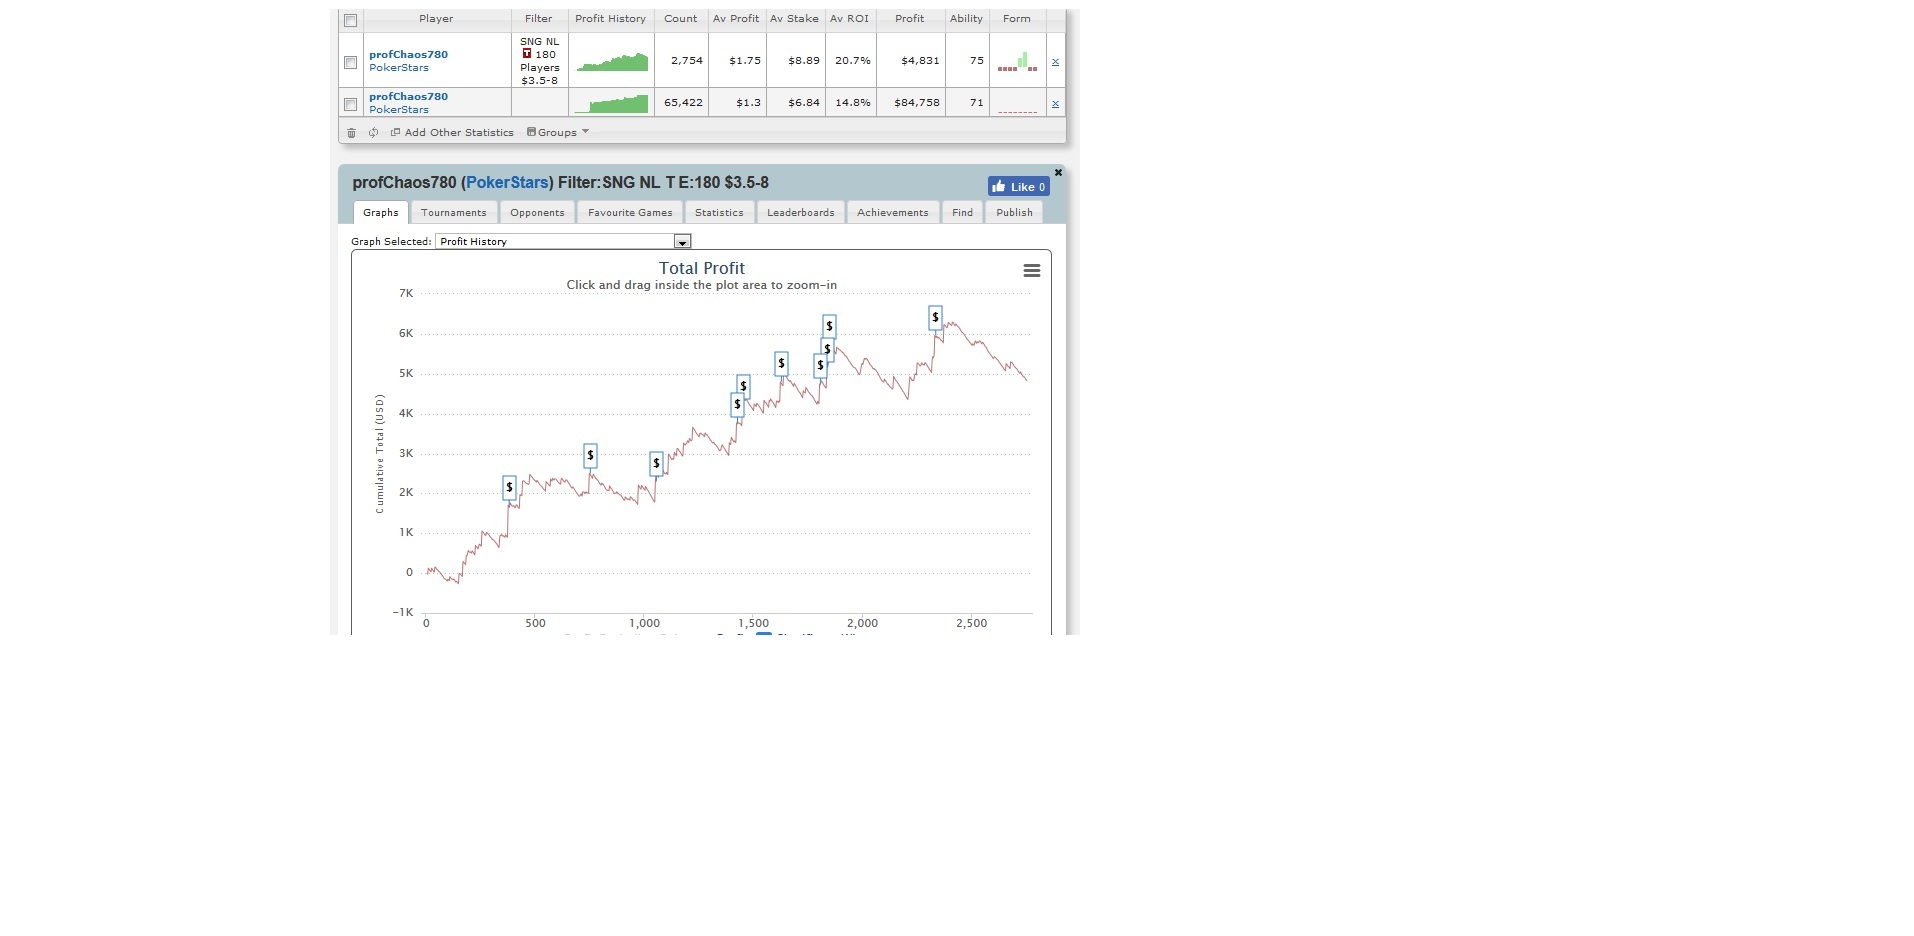The width and height of the screenshot is (1914, 936).
Task: Sort by the Form column header
Action: pos(1017,19)
